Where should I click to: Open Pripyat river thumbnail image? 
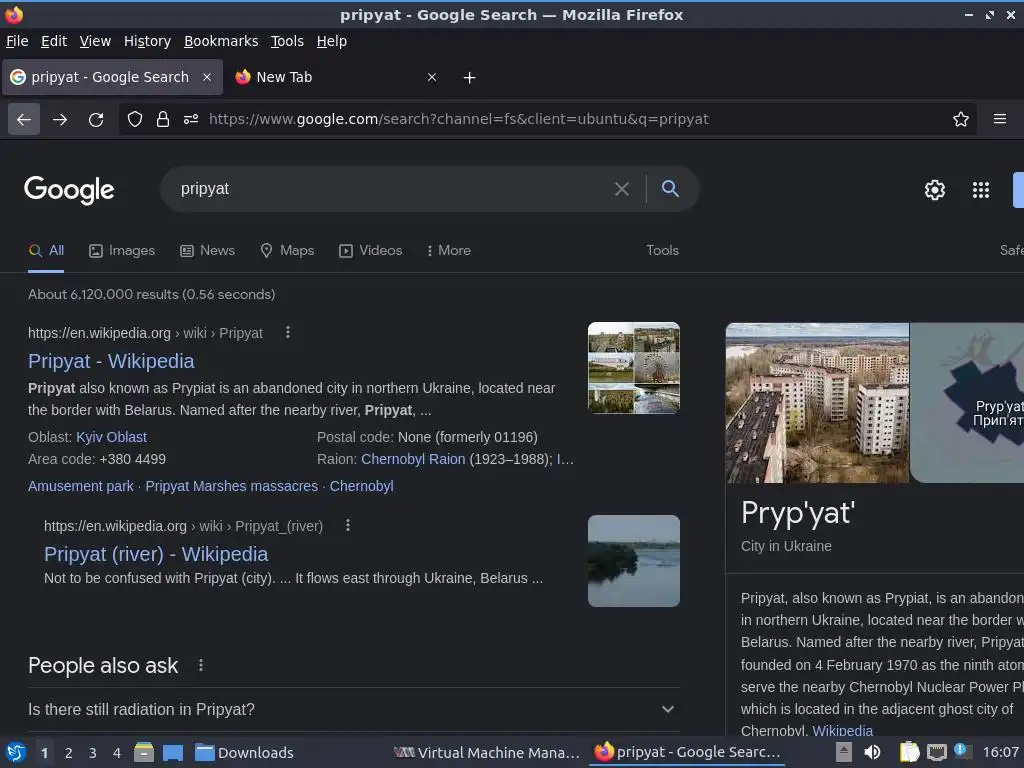pyautogui.click(x=633, y=561)
